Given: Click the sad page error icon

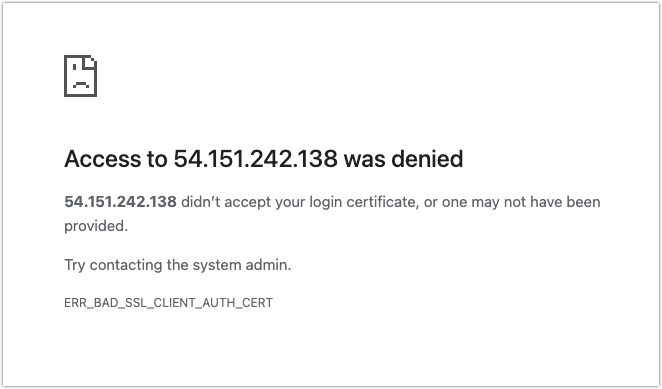Looking at the screenshot, I should (80, 76).
